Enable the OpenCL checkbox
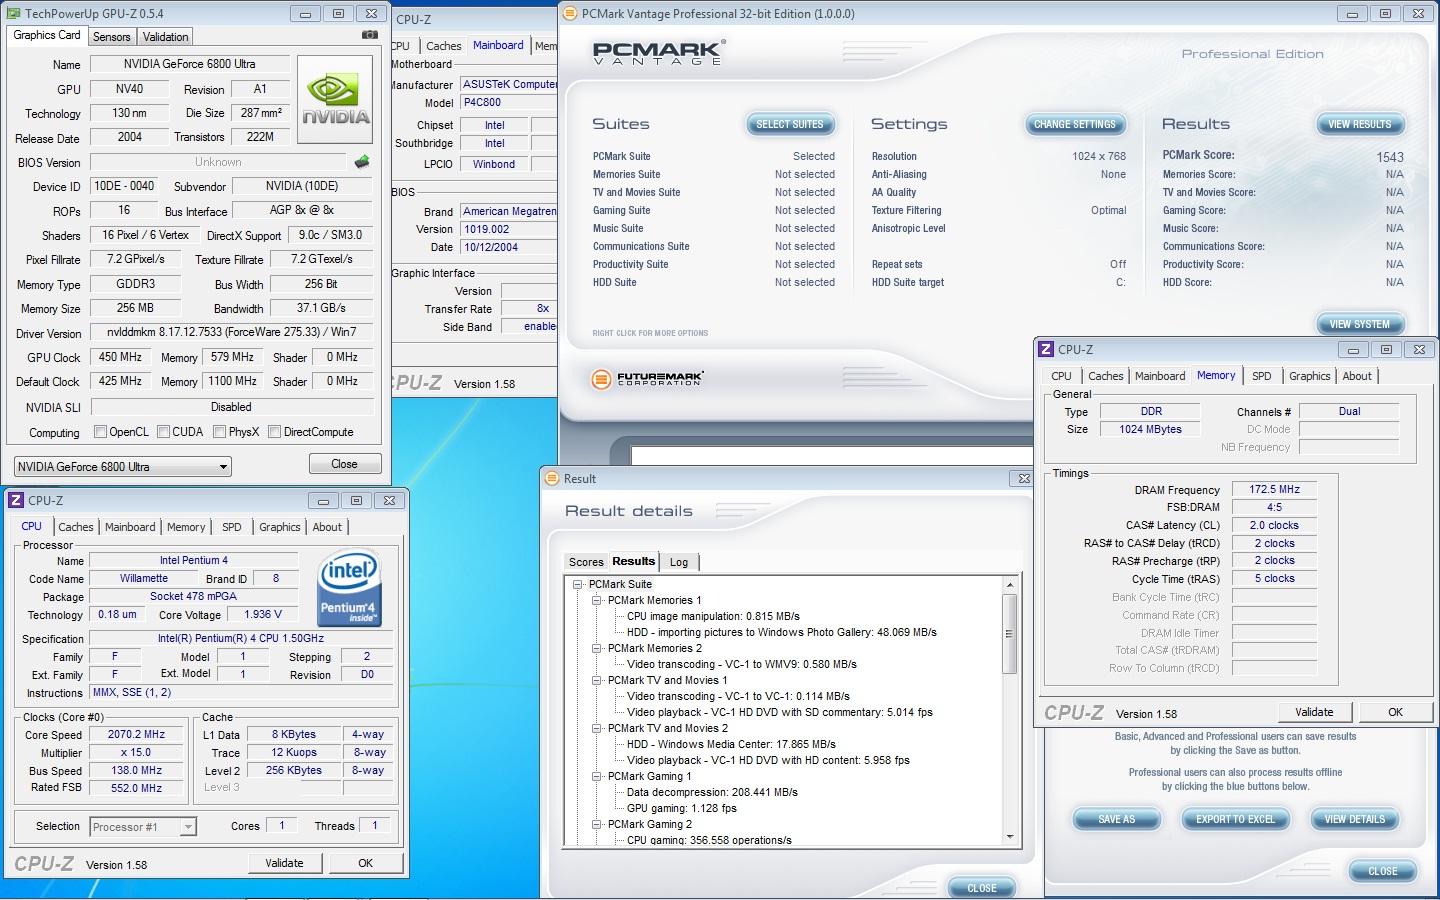 [x=100, y=432]
